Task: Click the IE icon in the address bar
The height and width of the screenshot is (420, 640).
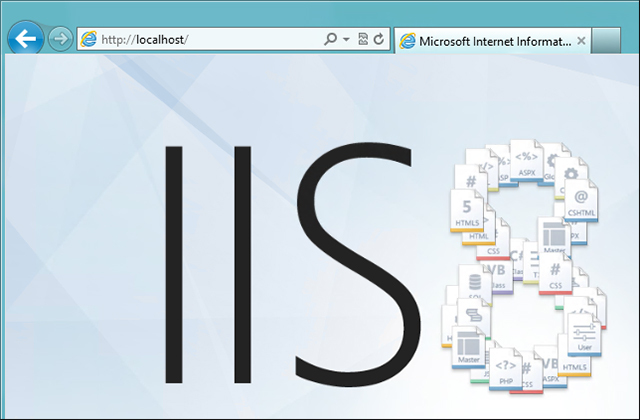Action: click(x=89, y=39)
